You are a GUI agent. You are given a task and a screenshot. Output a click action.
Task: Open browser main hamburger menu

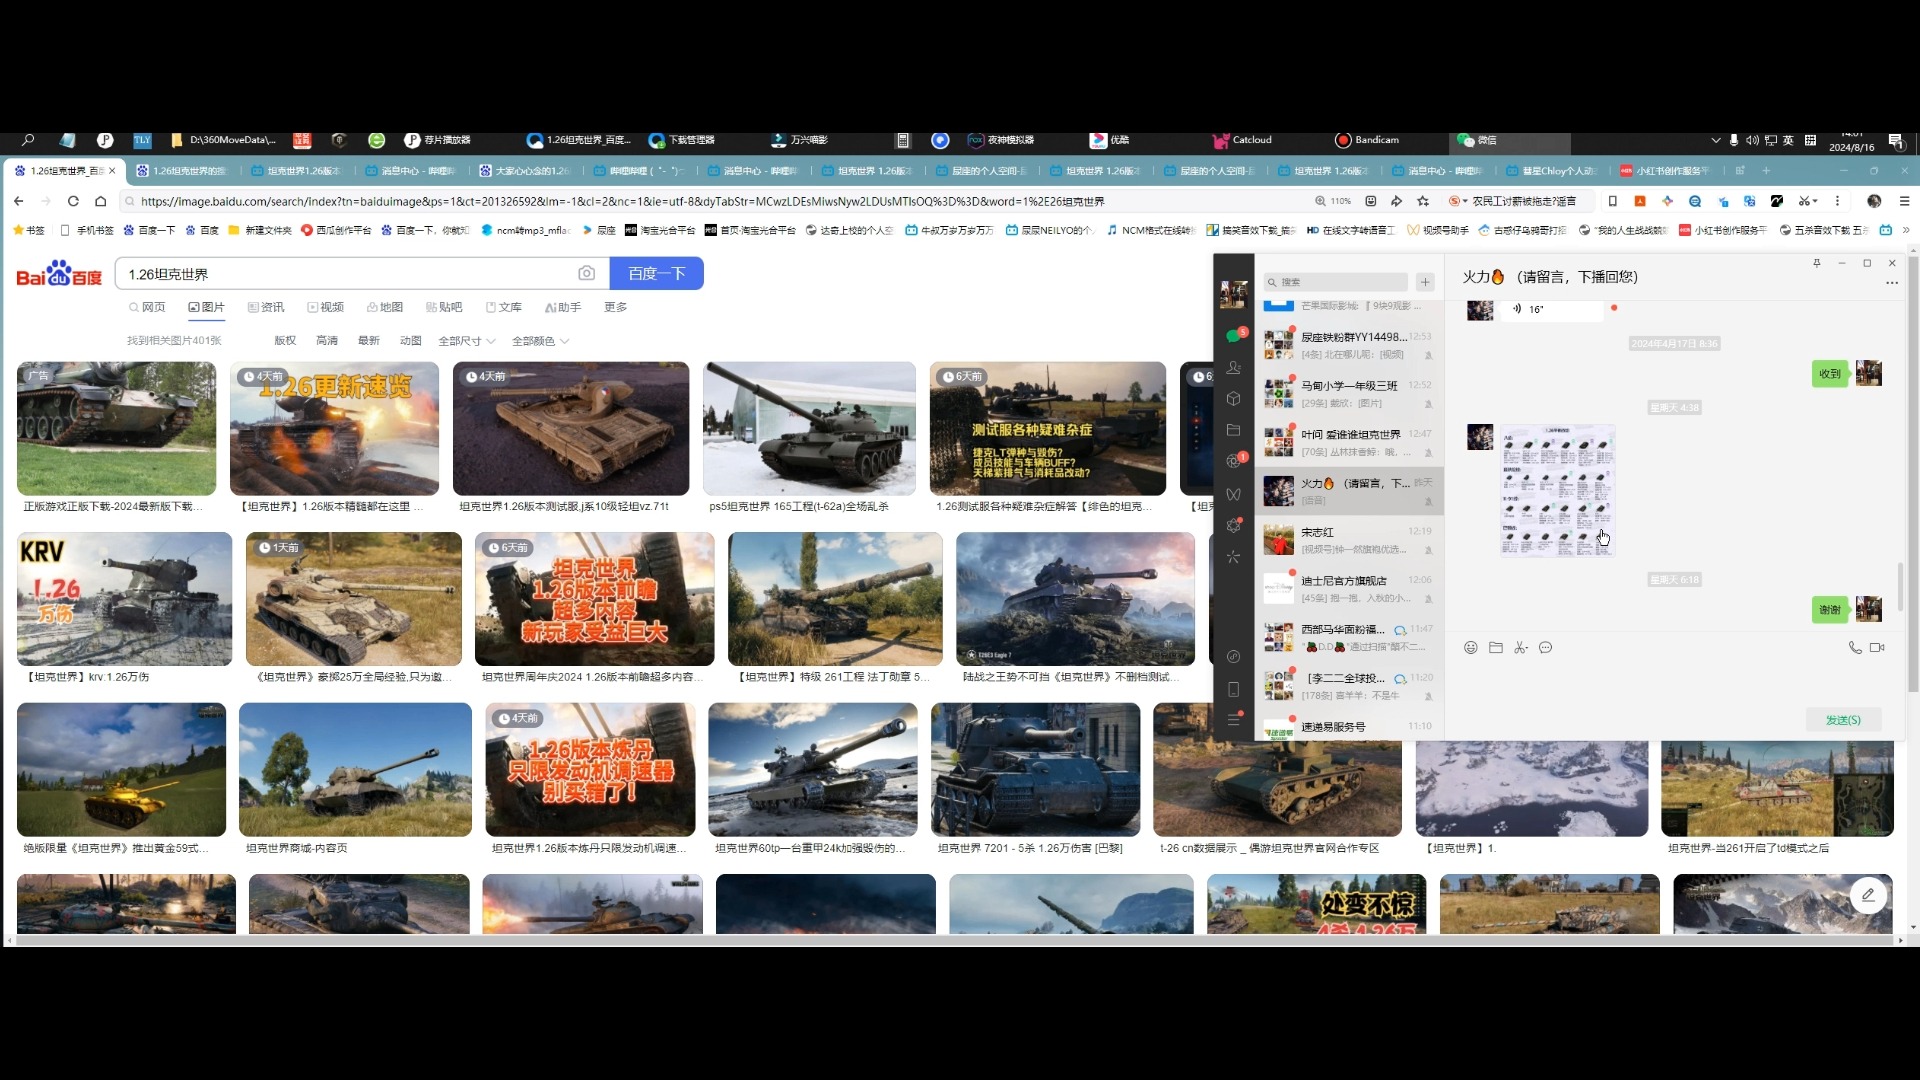point(1904,201)
